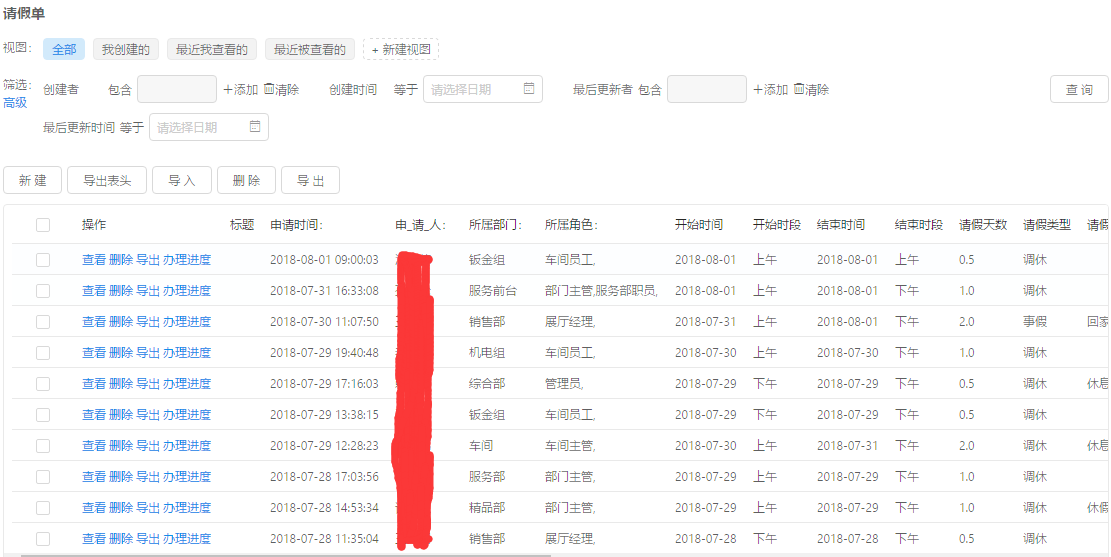The height and width of the screenshot is (557, 1111).
Task: Click 办理进度 link in first row
Action: [187, 260]
